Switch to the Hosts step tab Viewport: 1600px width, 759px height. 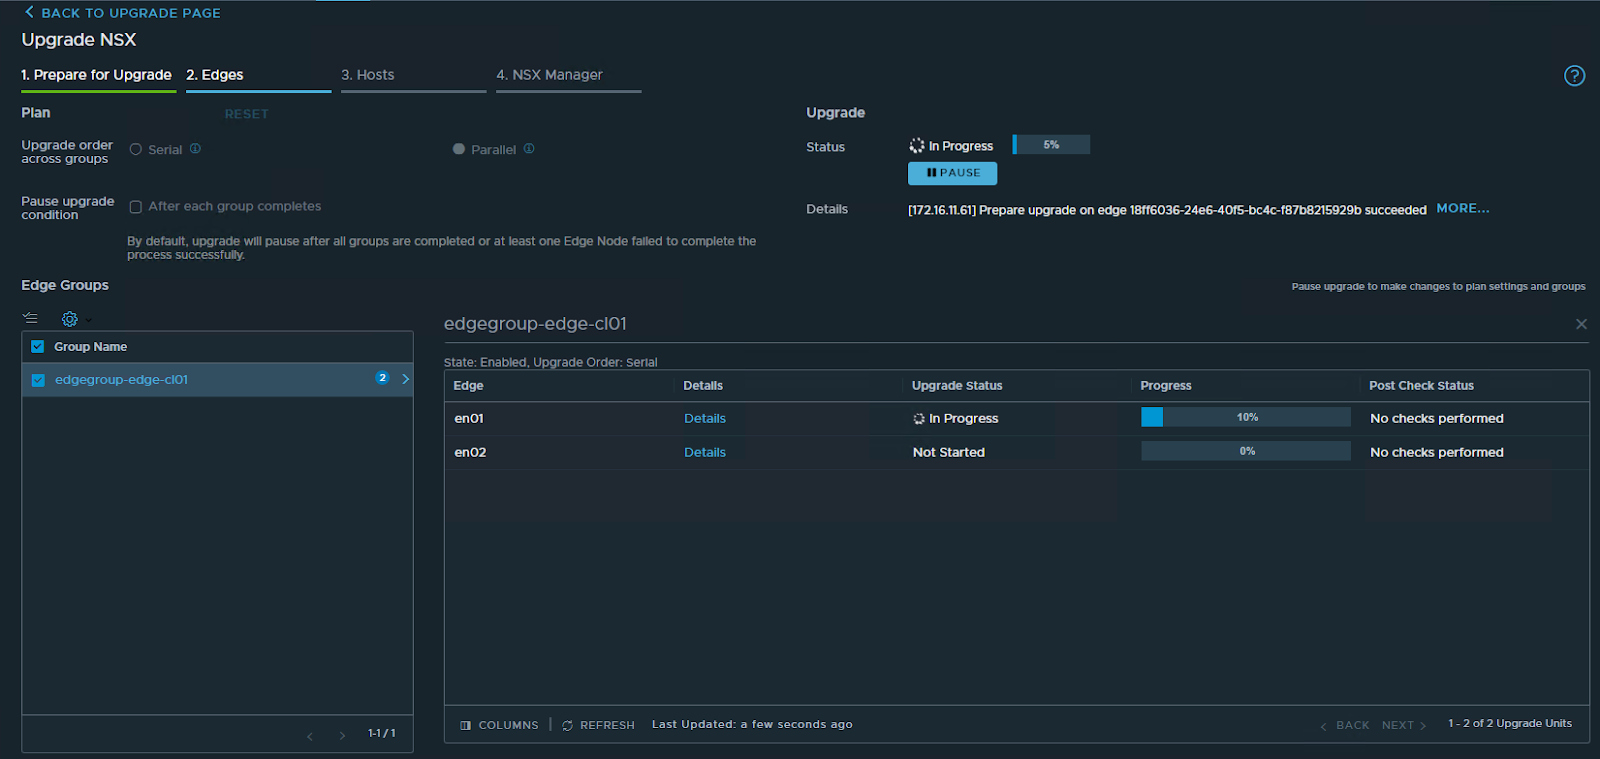pos(368,75)
